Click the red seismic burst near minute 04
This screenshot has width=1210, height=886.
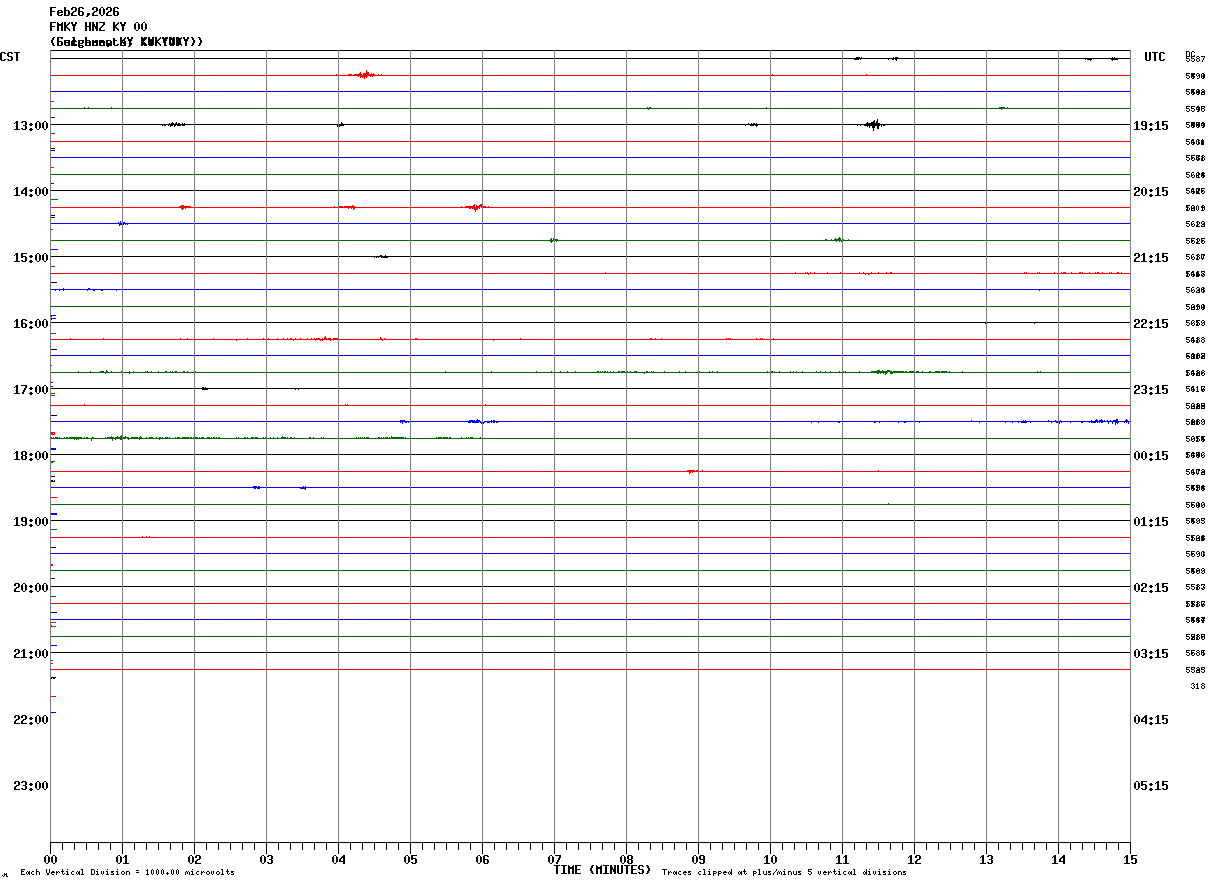pos(364,74)
